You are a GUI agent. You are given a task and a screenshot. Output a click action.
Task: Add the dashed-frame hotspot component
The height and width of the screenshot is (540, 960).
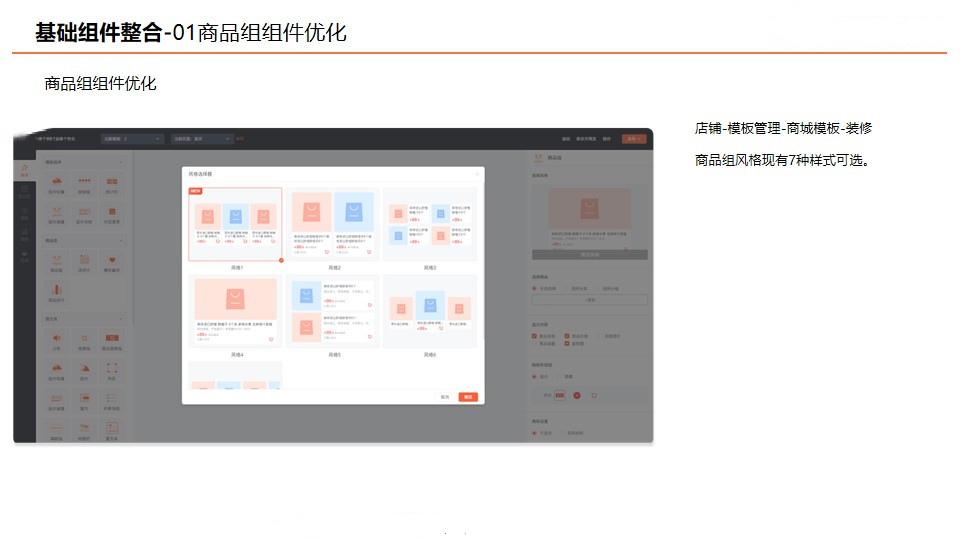pos(112,371)
